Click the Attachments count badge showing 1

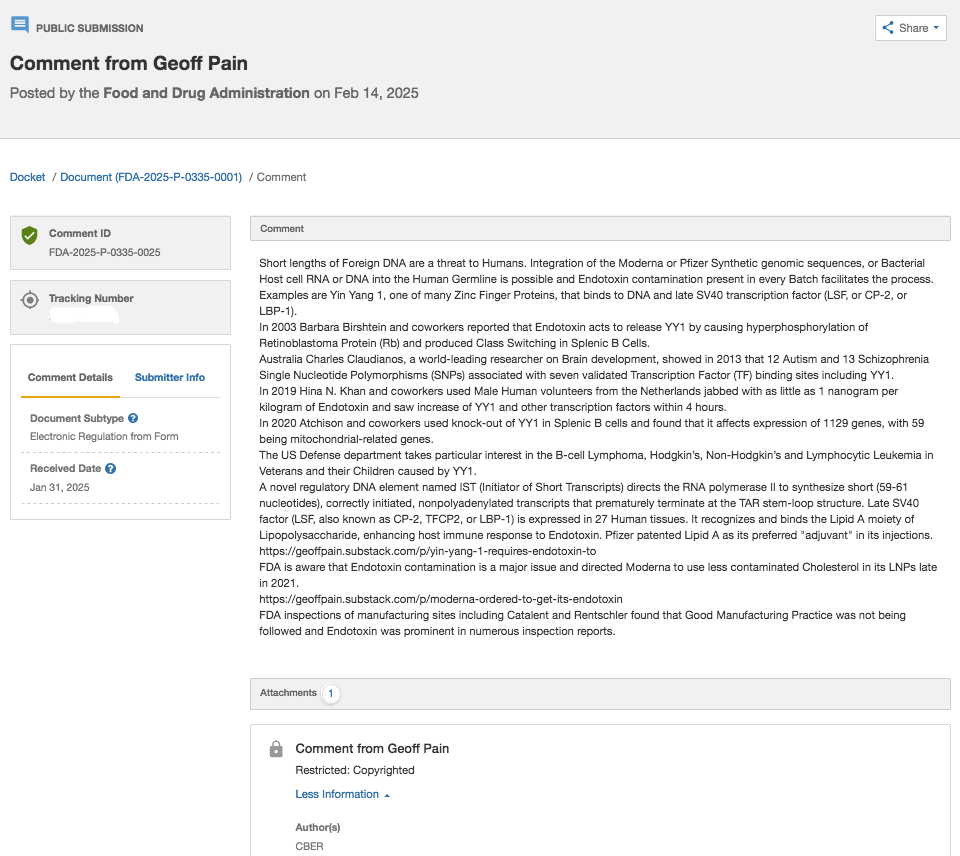pyautogui.click(x=331, y=693)
